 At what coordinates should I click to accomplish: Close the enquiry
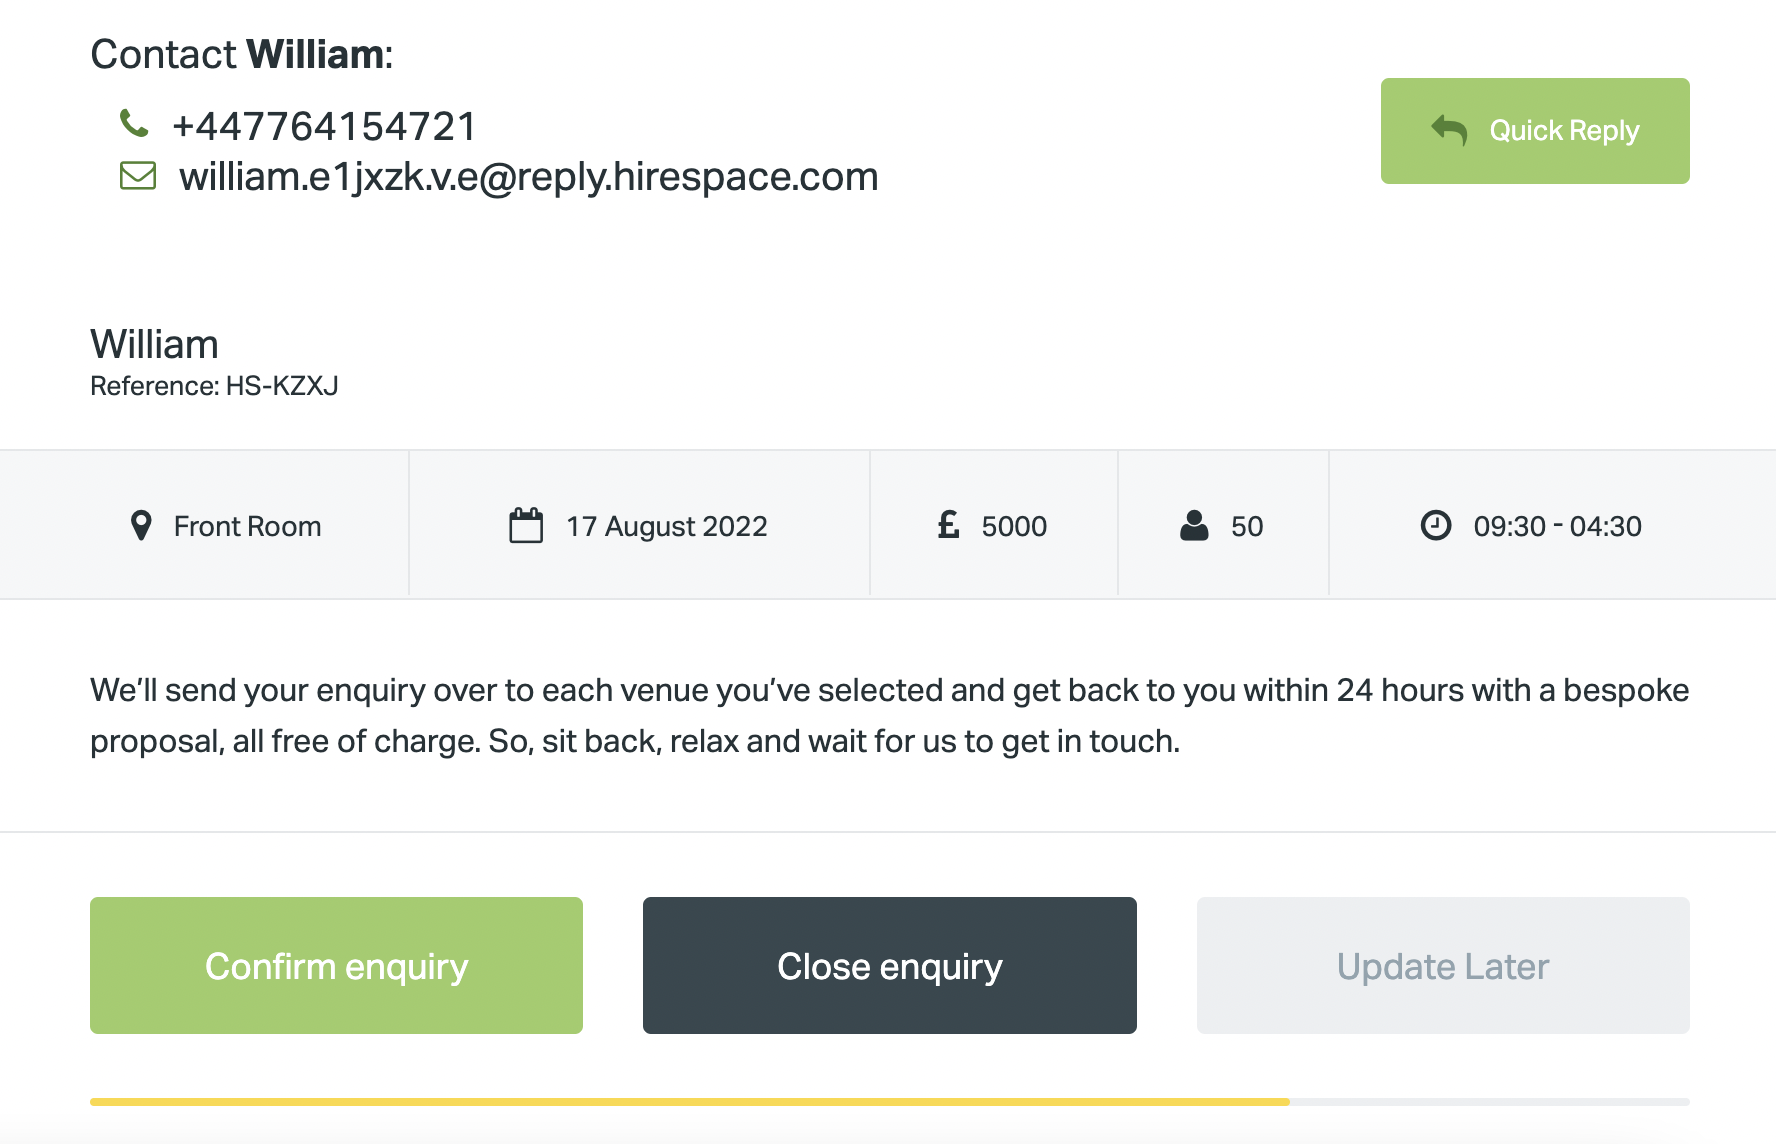coord(889,966)
